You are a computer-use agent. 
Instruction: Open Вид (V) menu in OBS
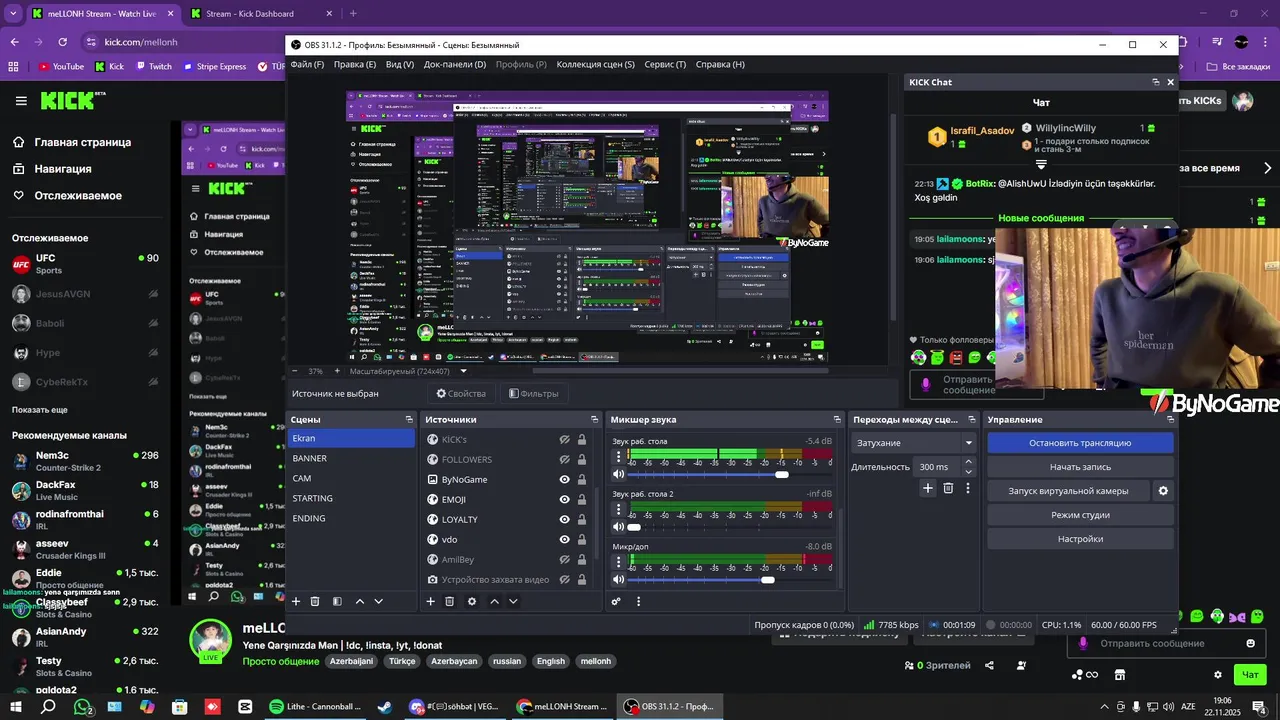[400, 64]
